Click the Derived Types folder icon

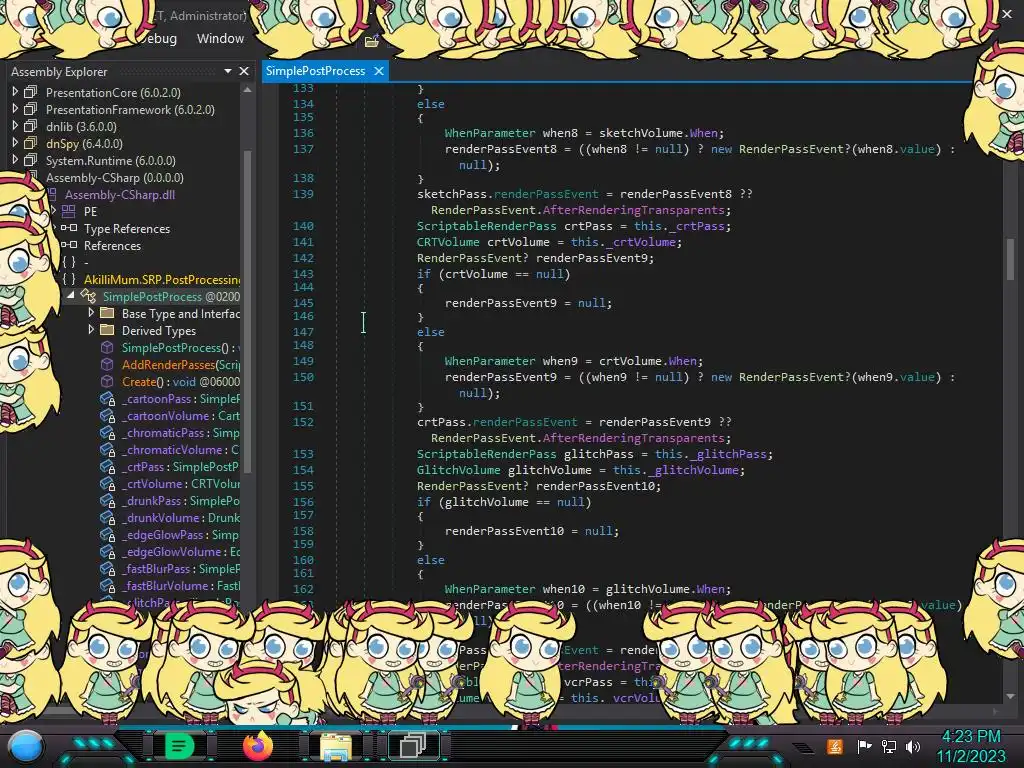point(107,330)
